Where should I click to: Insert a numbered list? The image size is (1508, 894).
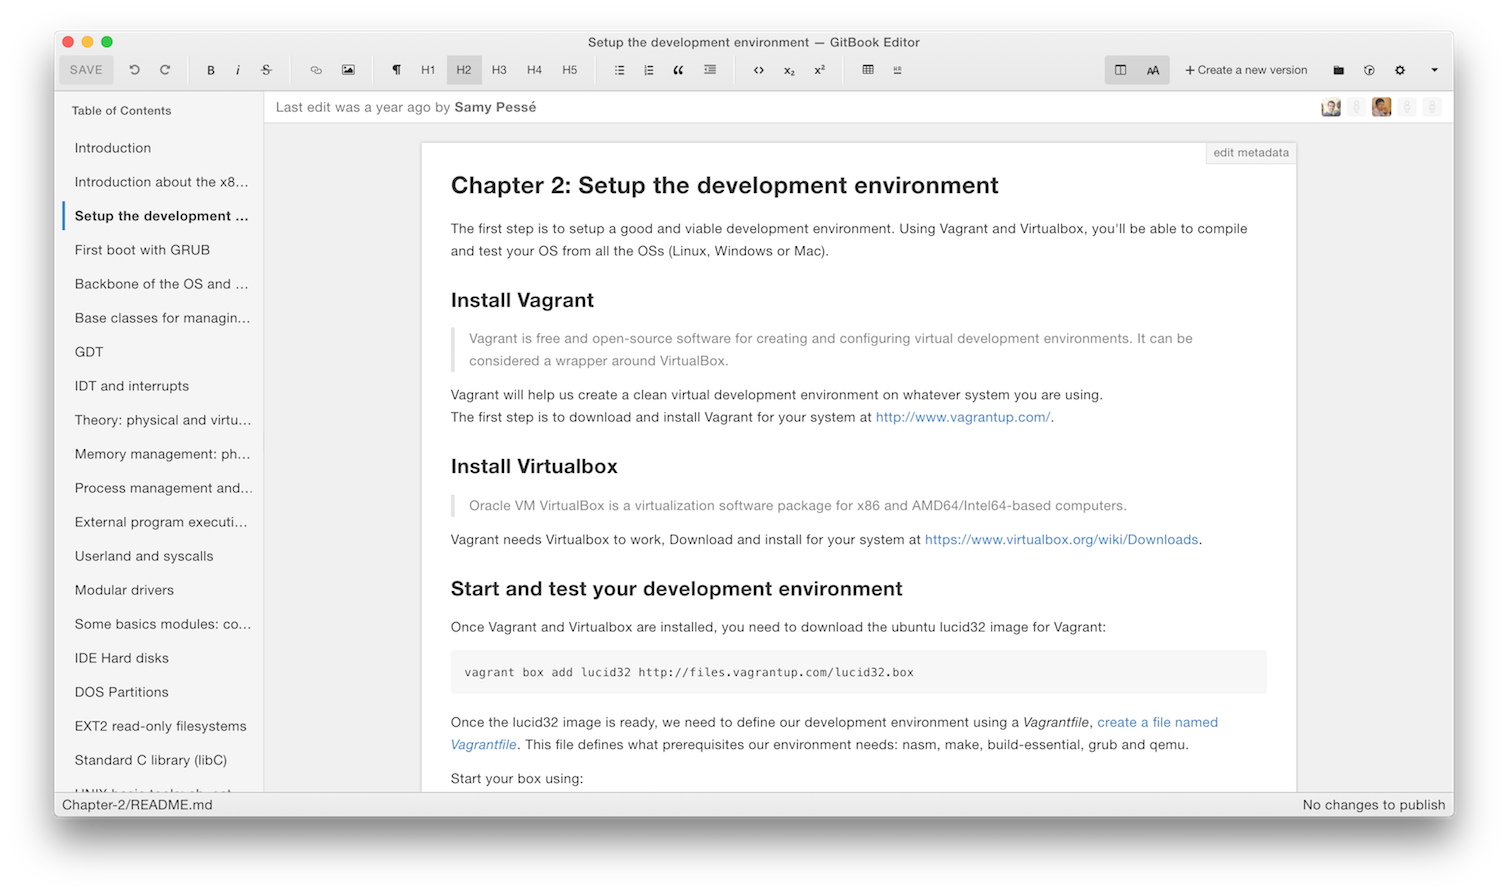point(649,70)
